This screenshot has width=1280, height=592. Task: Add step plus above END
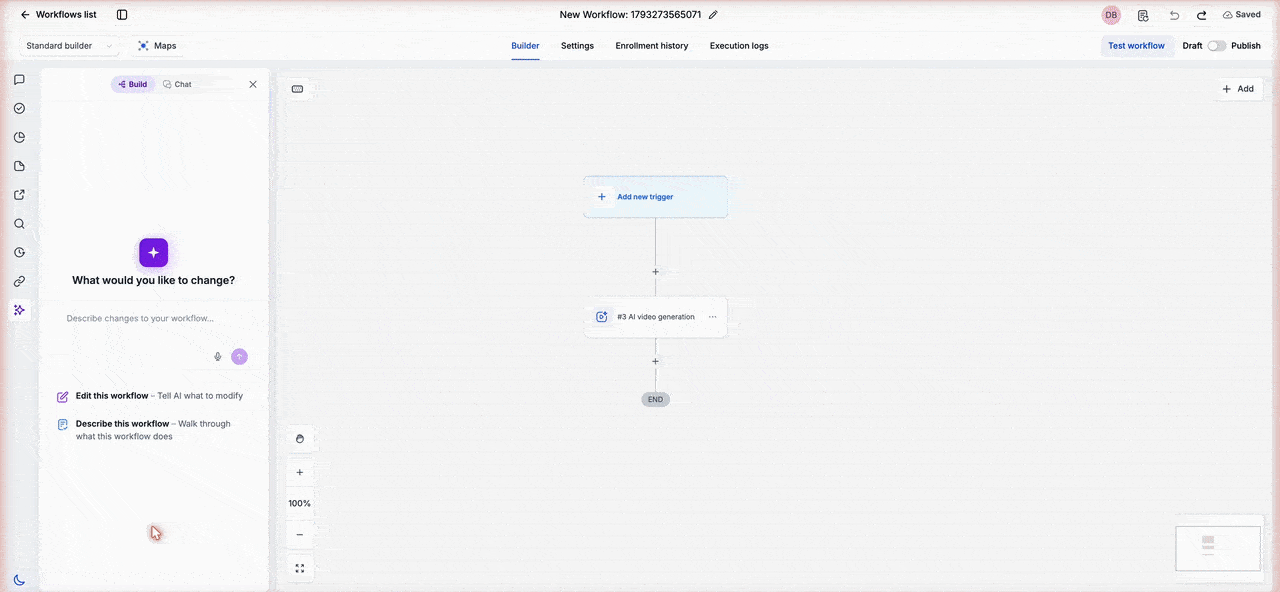[x=656, y=362]
